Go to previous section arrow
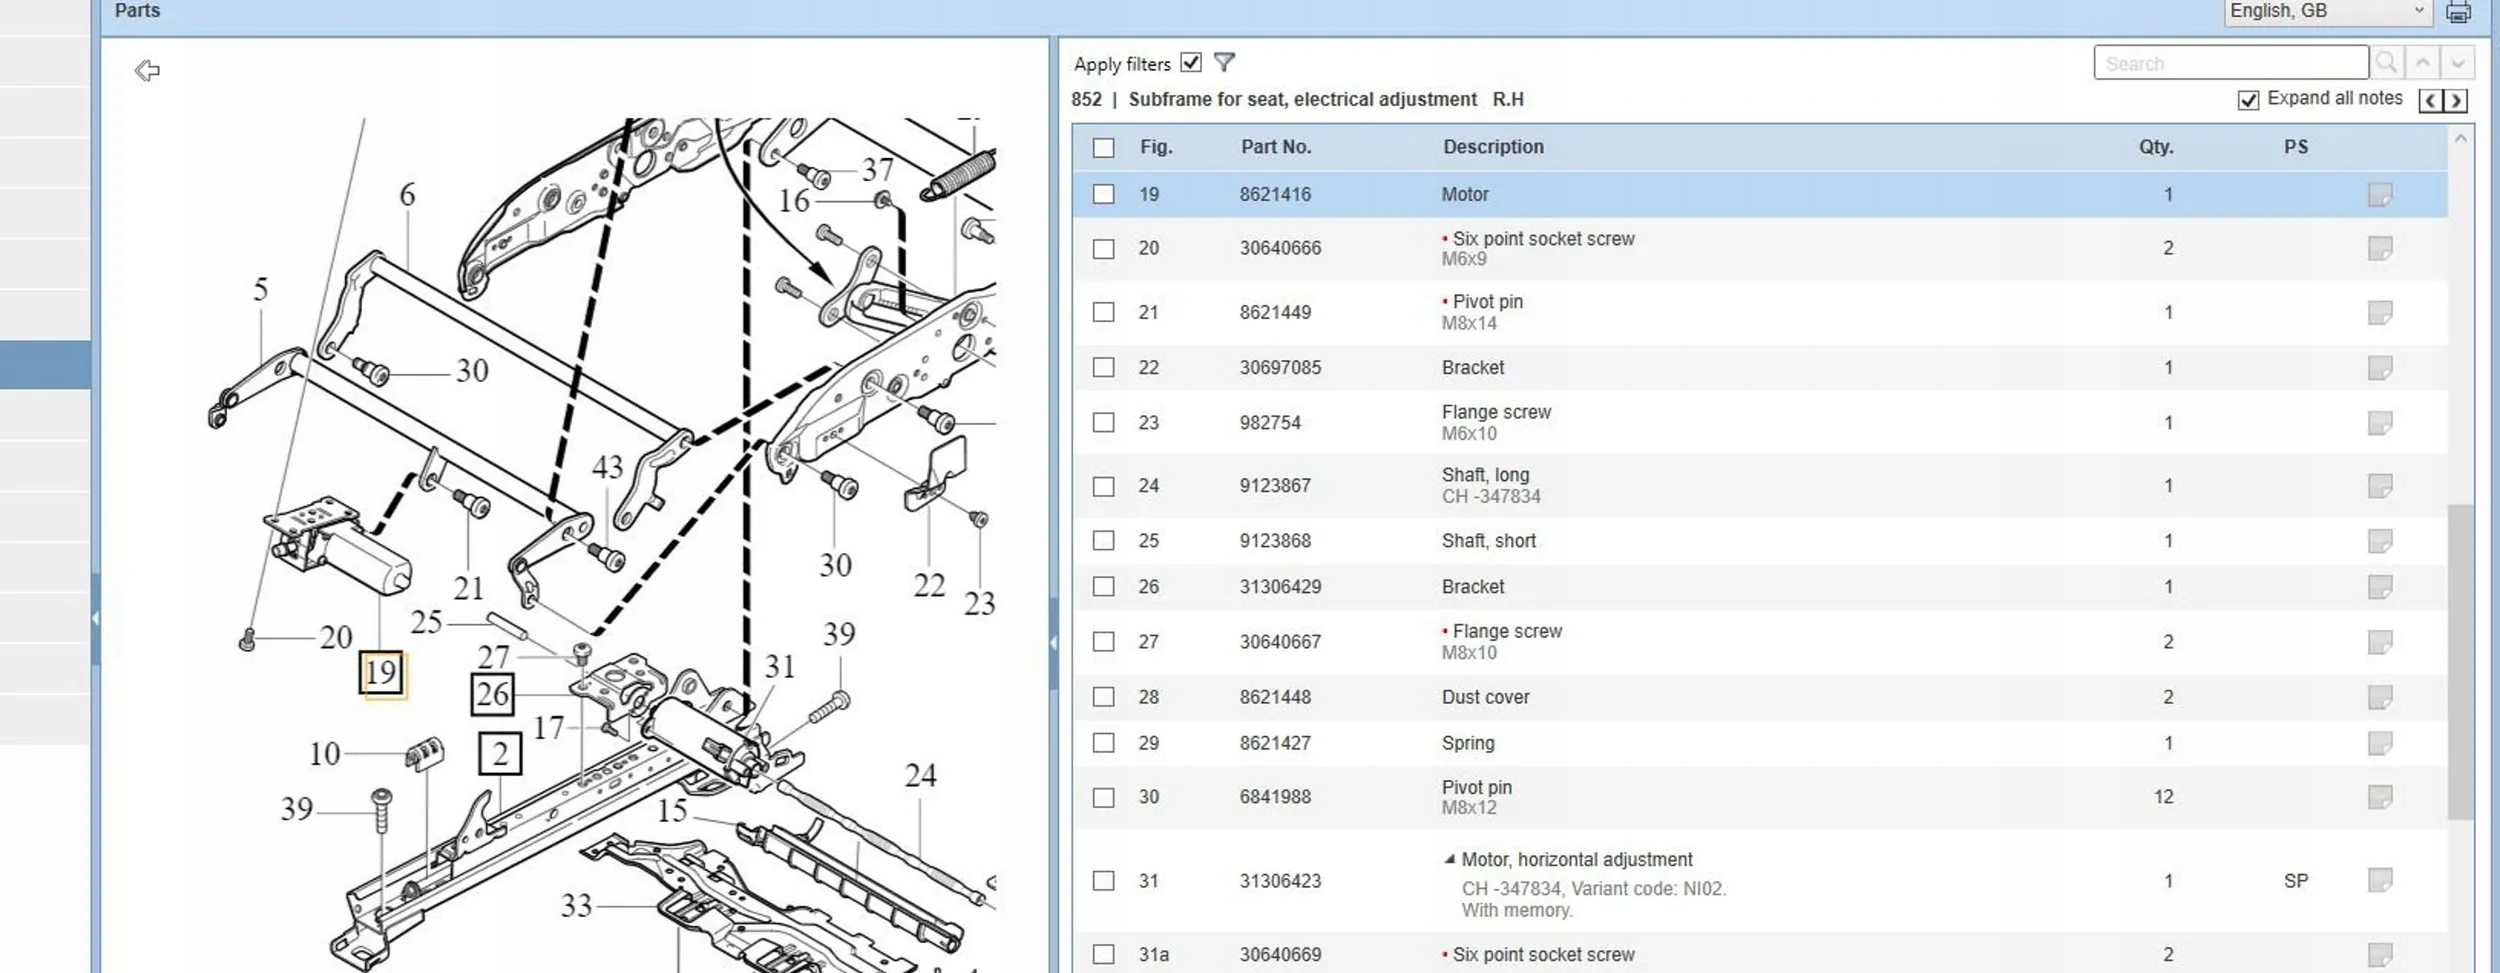The image size is (2500, 973). [x=2430, y=100]
